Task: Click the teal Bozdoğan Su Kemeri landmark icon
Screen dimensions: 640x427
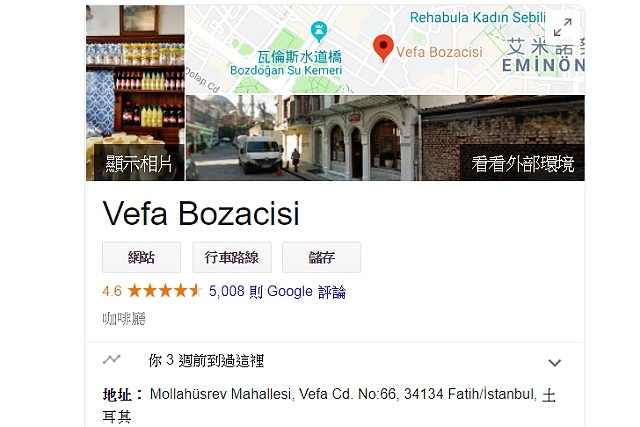Action: coord(319,31)
